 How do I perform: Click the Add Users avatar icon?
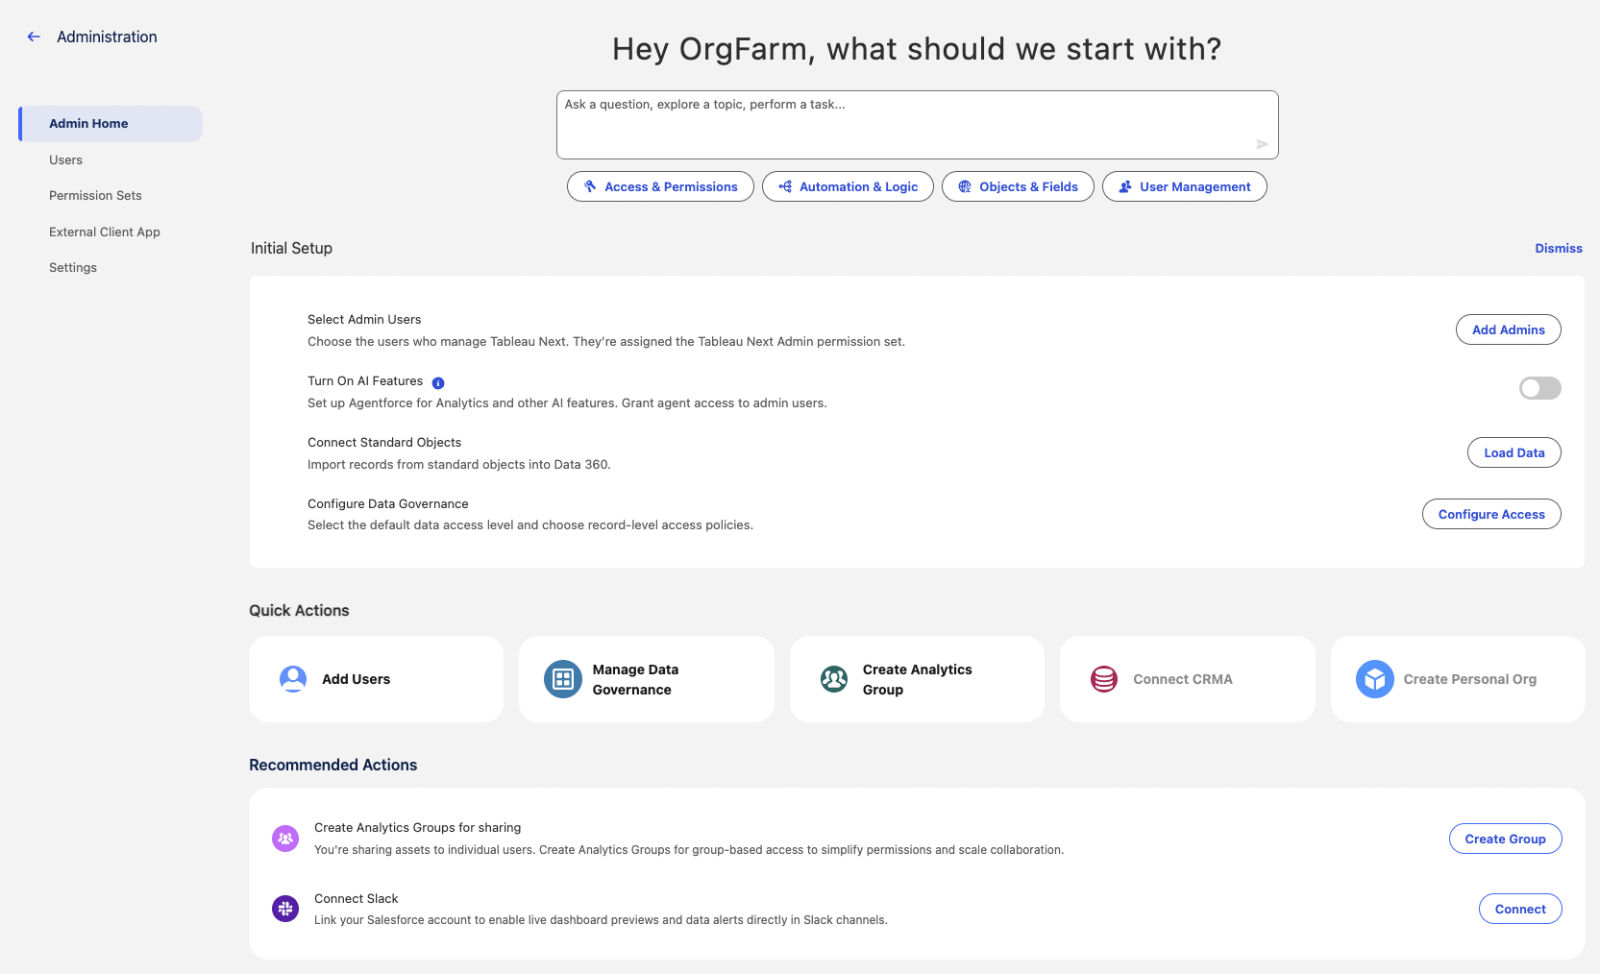293,679
